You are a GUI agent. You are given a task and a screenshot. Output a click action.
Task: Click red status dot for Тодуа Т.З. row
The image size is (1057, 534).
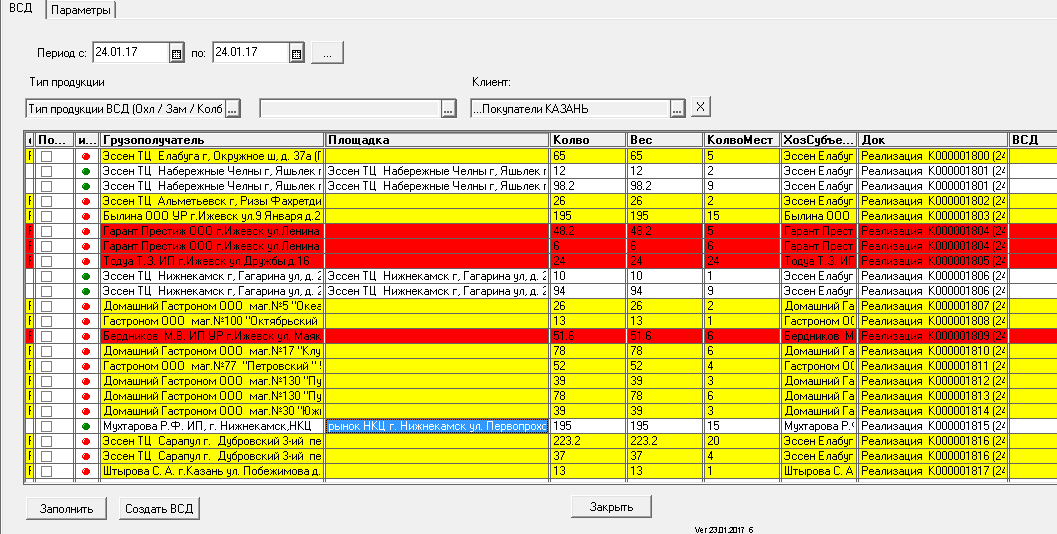point(85,261)
